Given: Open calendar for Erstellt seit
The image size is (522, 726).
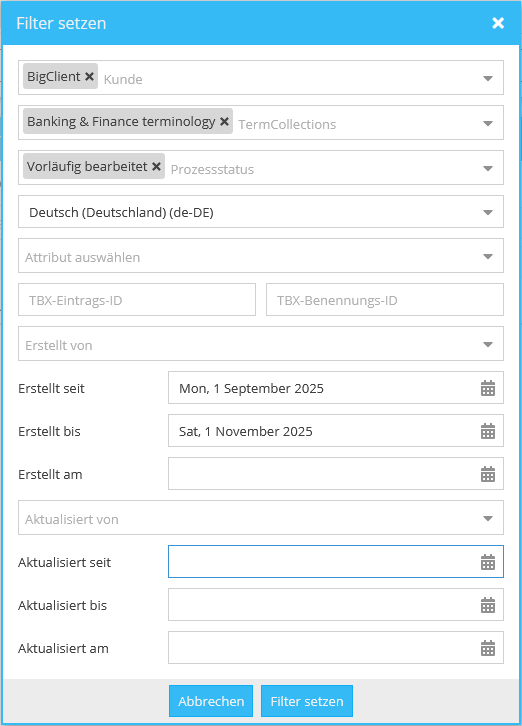Looking at the screenshot, I should [488, 388].
